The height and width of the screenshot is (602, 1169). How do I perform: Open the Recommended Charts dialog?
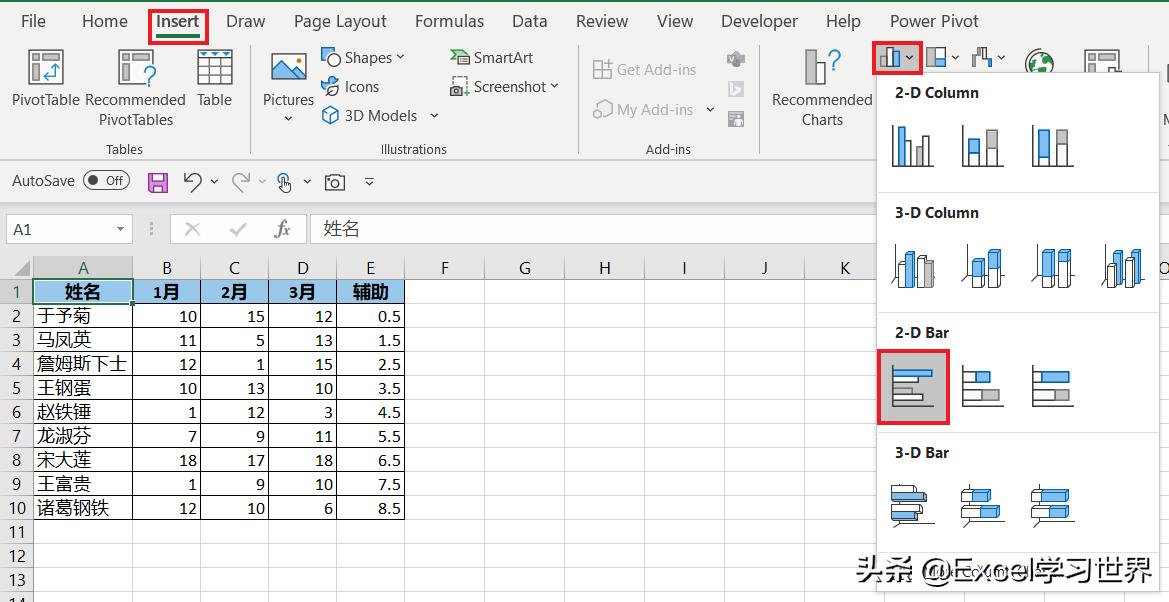819,87
